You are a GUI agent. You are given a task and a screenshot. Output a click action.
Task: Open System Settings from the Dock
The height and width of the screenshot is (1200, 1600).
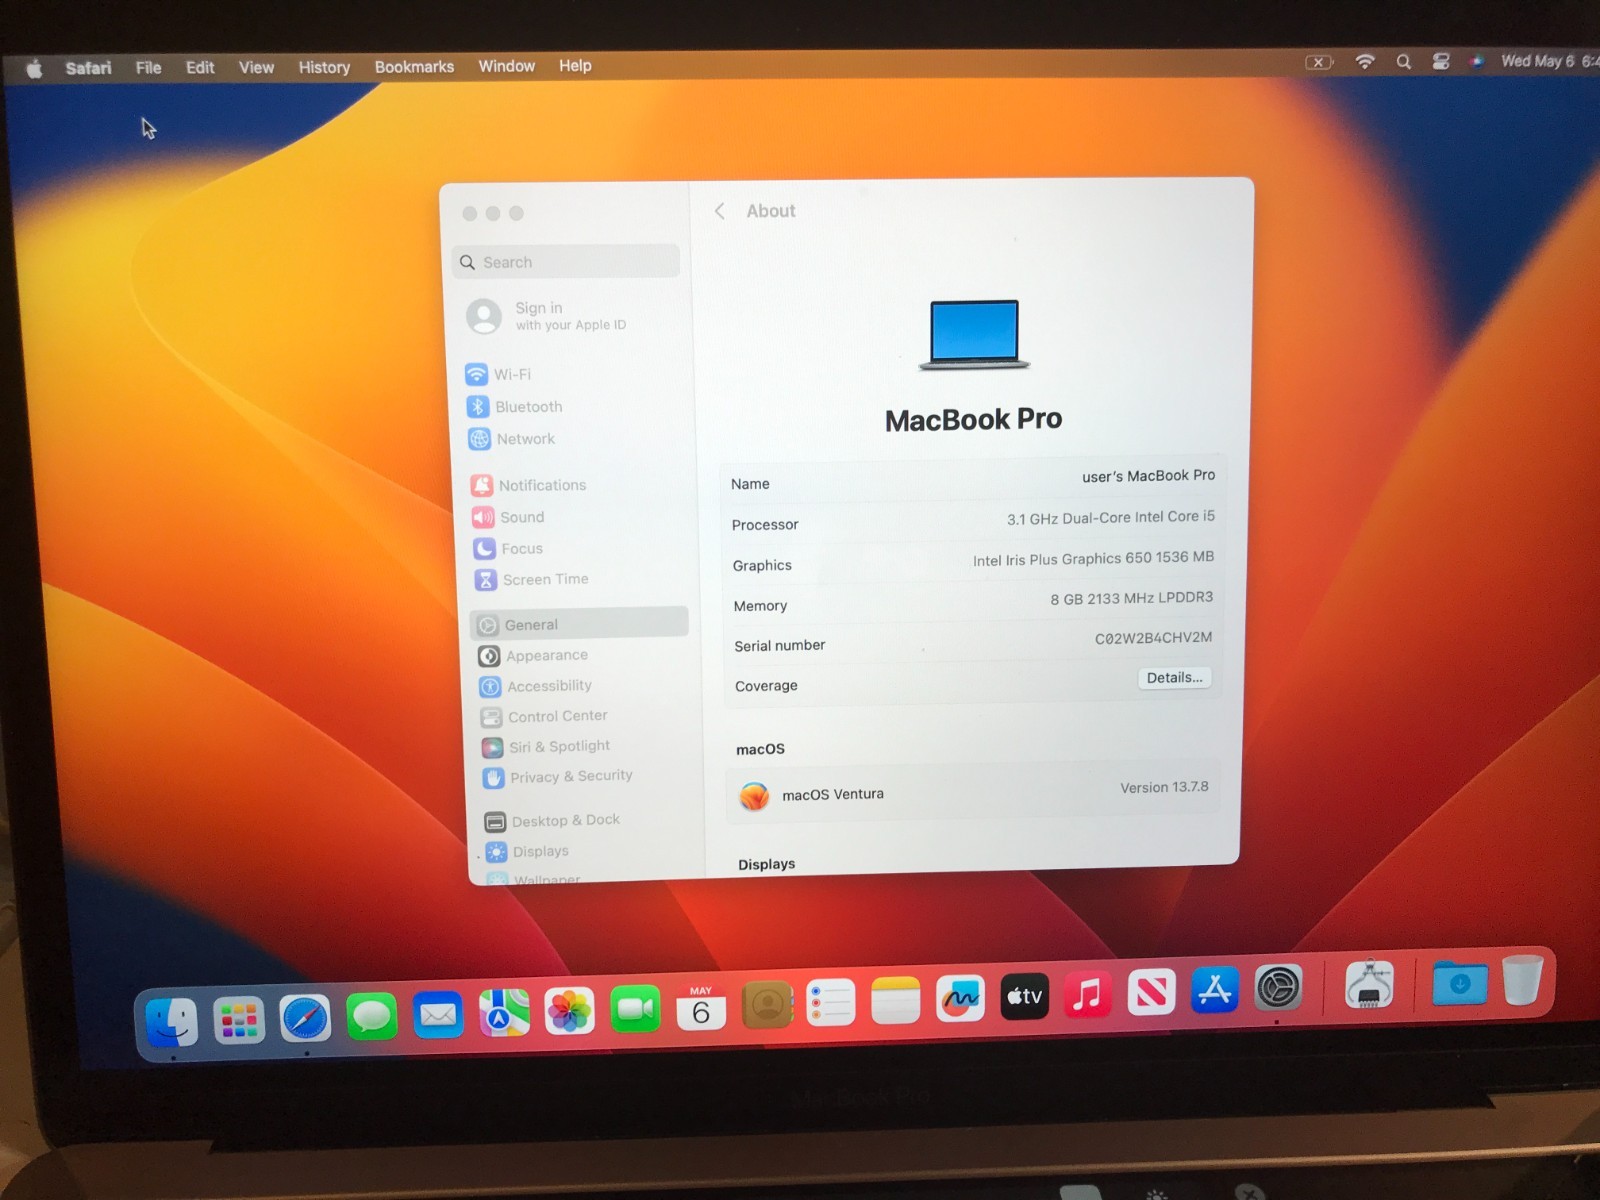click(1278, 988)
